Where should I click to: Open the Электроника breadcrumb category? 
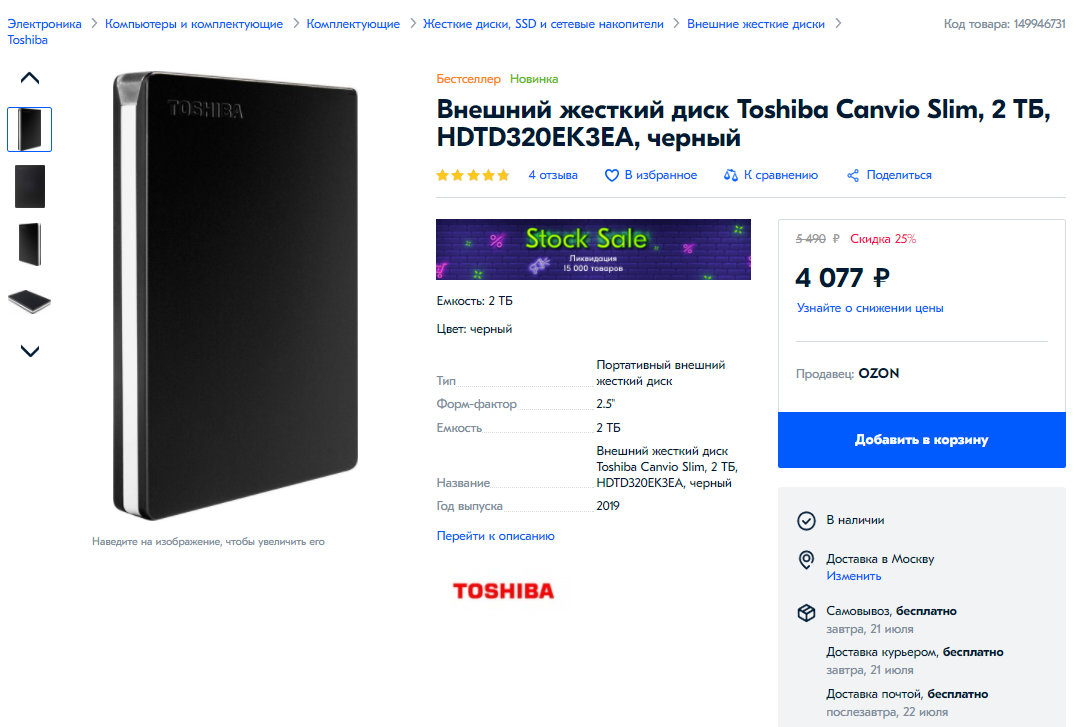pos(44,24)
